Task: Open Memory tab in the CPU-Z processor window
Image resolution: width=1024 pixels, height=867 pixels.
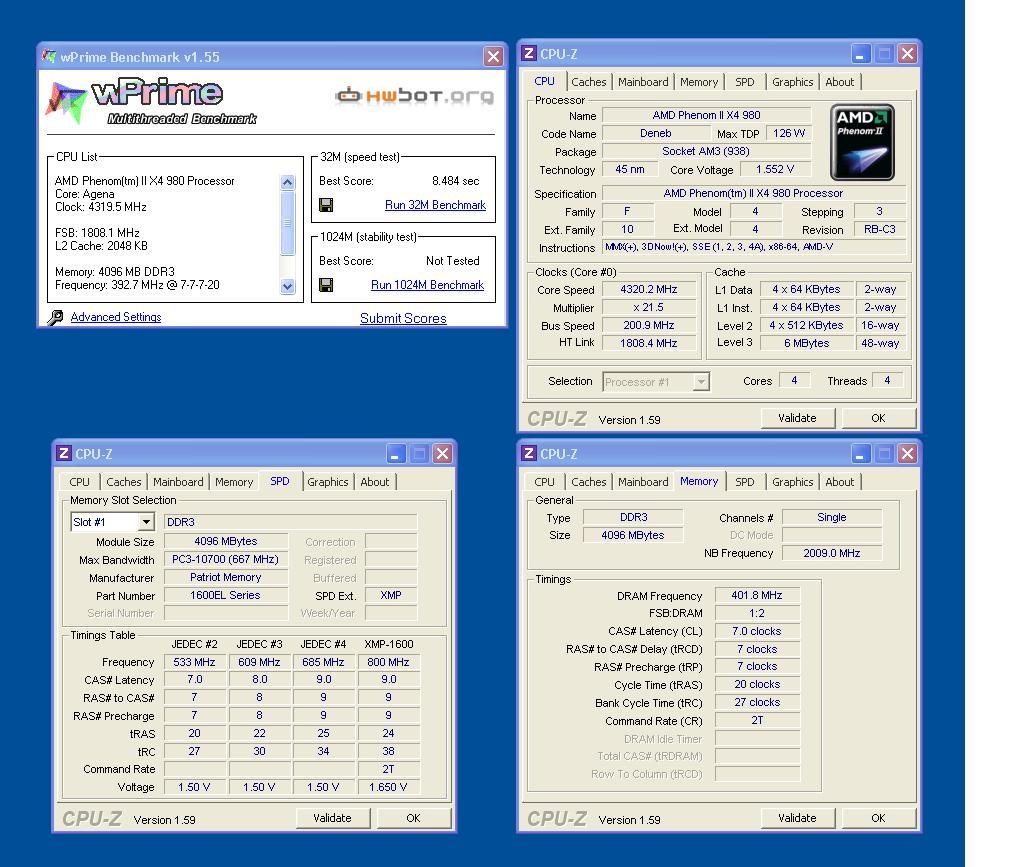Action: coord(698,82)
